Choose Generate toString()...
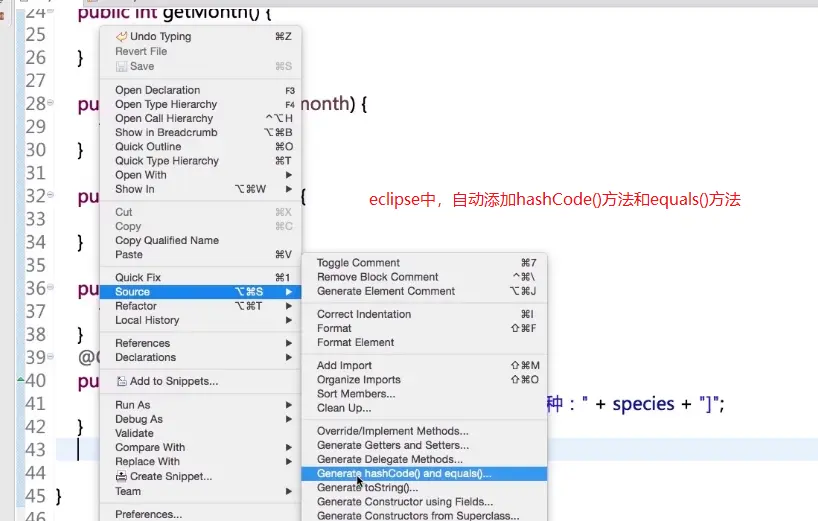 (x=424, y=488)
